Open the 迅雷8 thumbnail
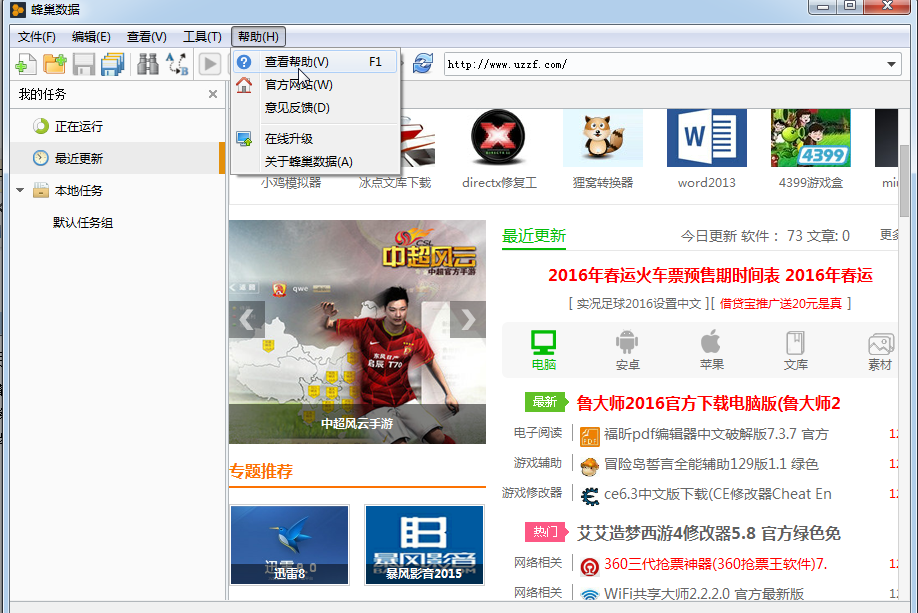 point(290,545)
